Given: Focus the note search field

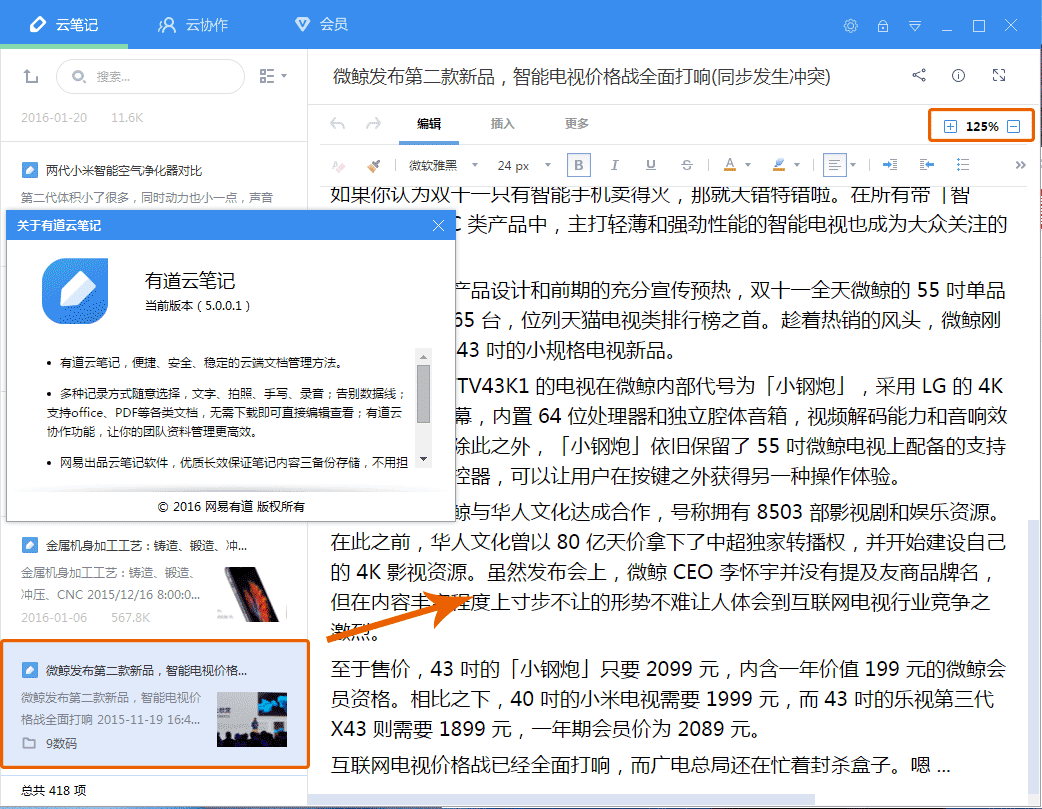Looking at the screenshot, I should [151, 76].
